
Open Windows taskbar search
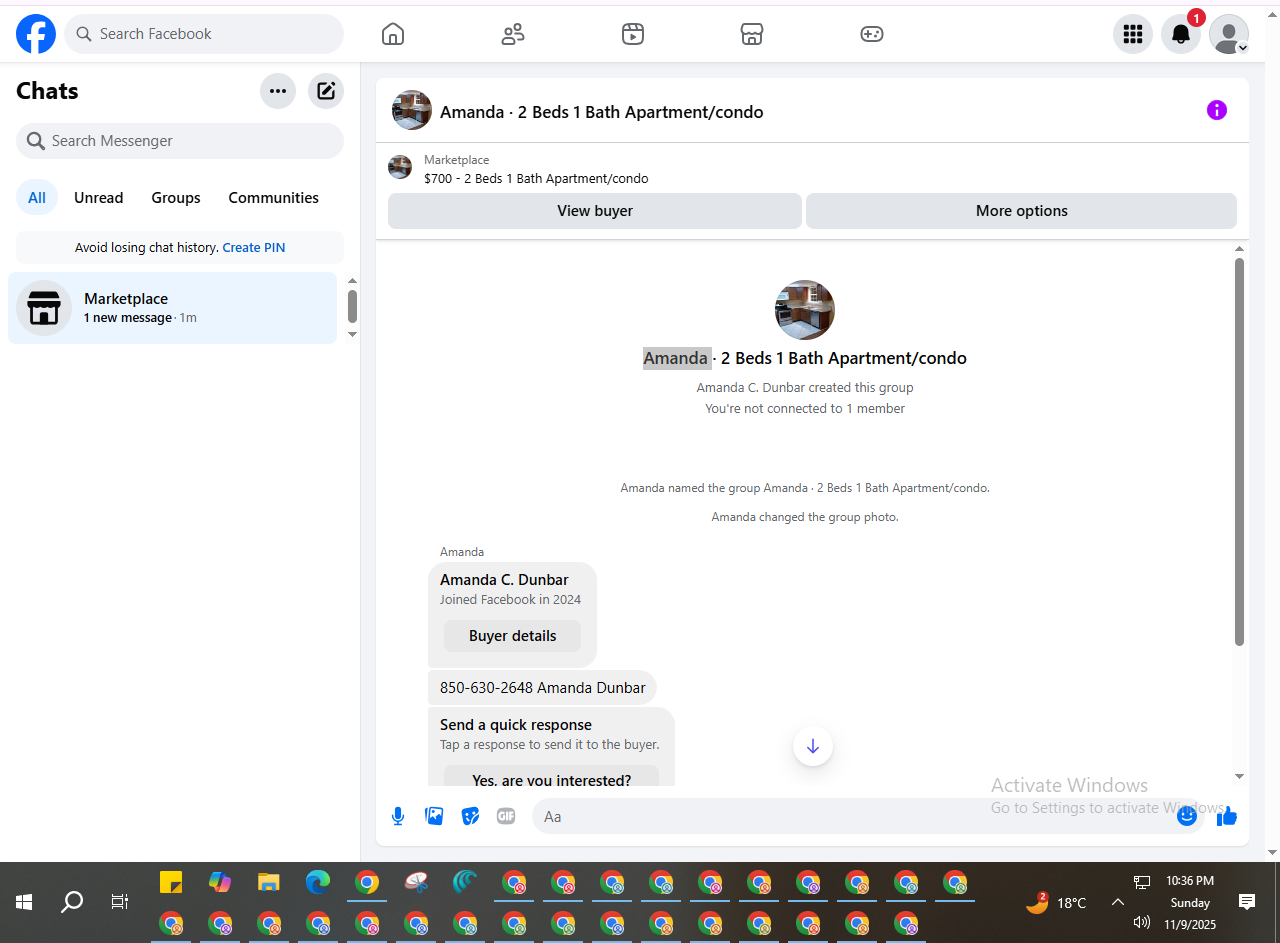click(x=72, y=902)
